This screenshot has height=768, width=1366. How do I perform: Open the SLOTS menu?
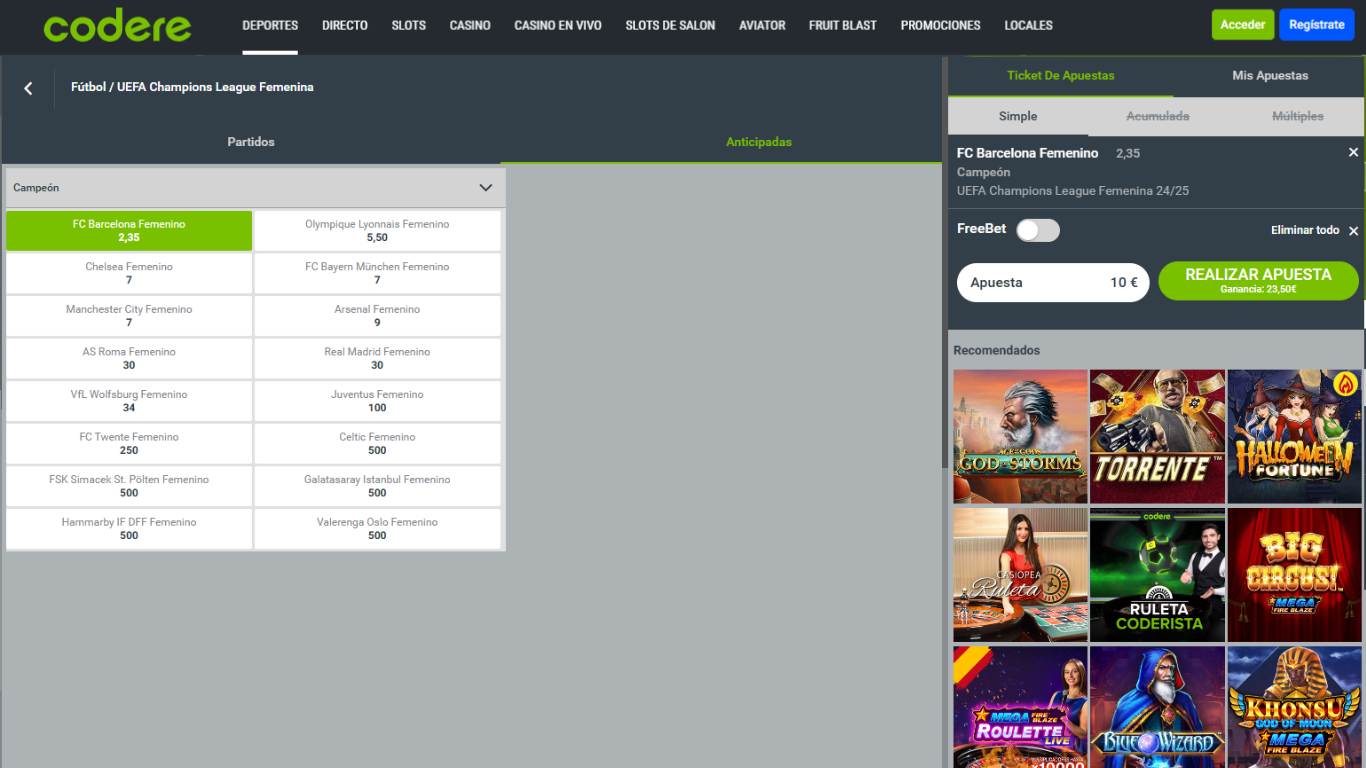point(409,25)
